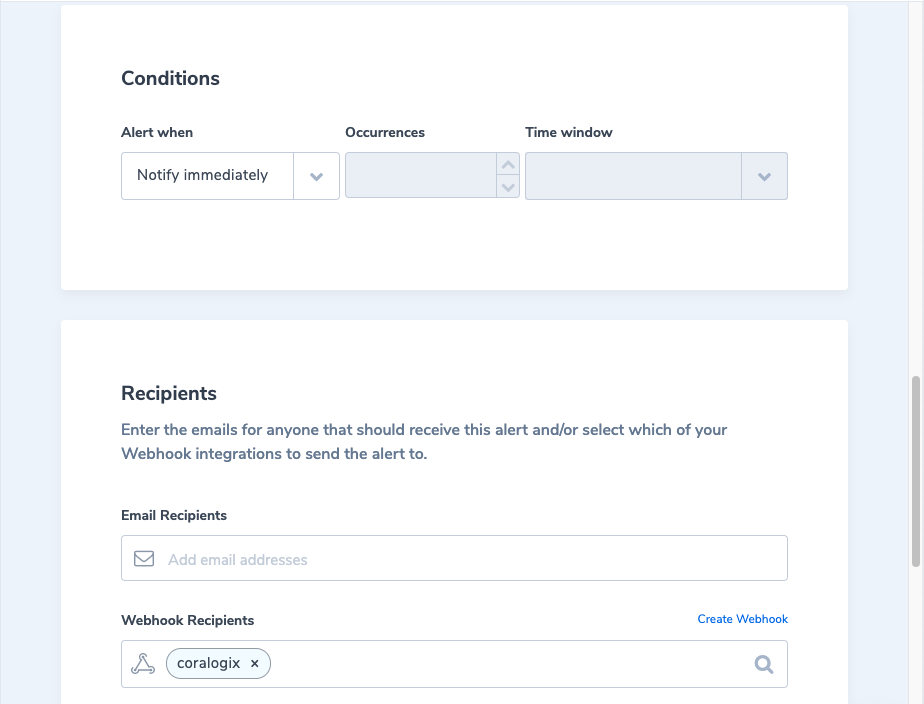Remove the coralogix webhook tag
This screenshot has height=704, width=924.
(x=255, y=664)
